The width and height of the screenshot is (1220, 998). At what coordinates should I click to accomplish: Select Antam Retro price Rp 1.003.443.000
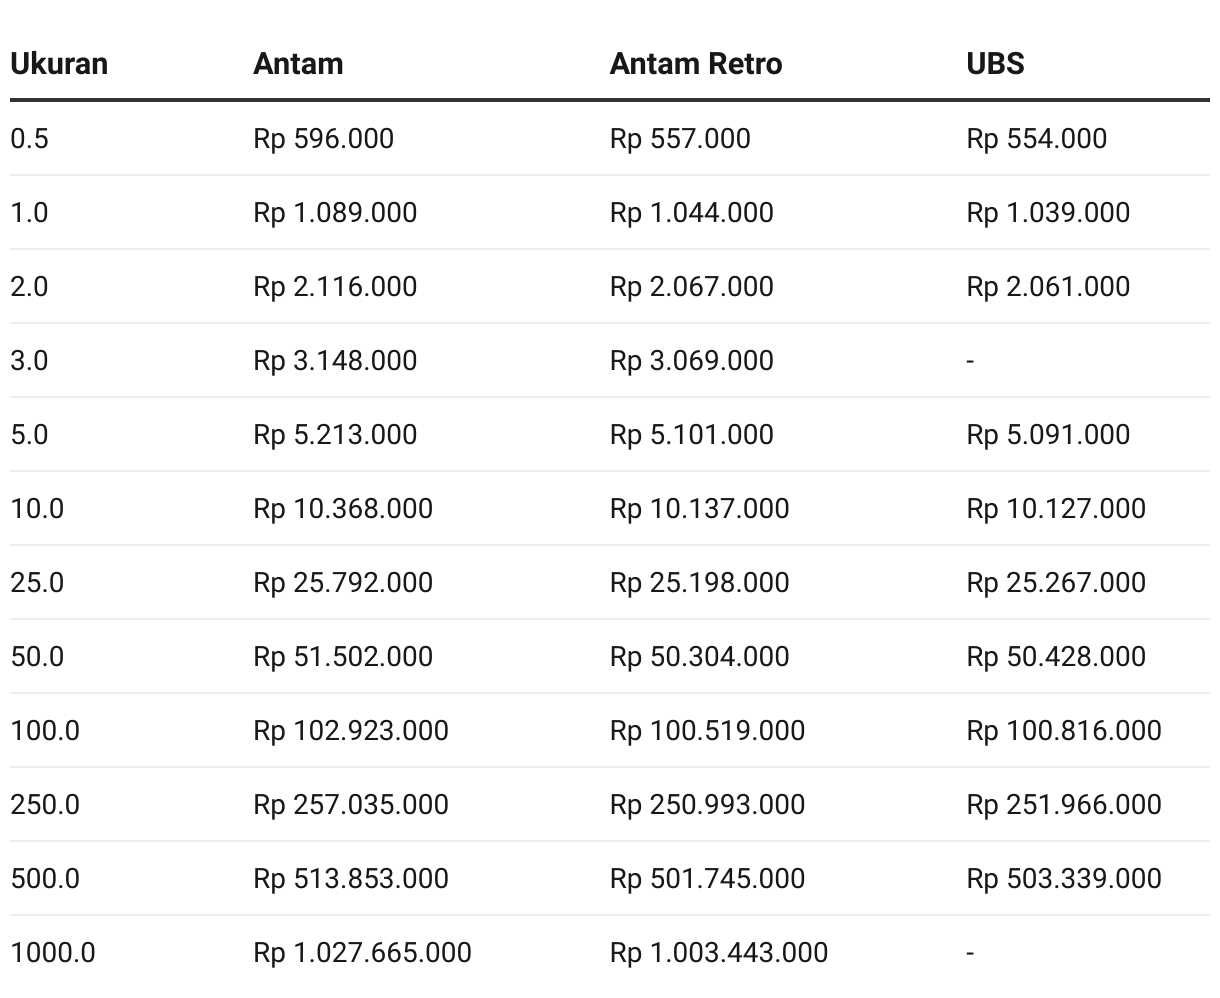pyautogui.click(x=719, y=952)
